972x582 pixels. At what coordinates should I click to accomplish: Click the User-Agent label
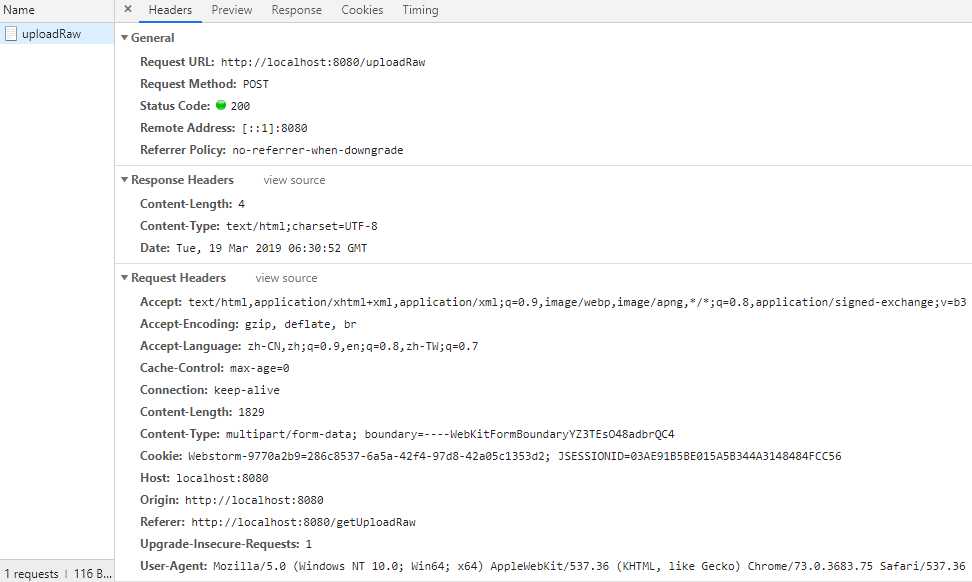(173, 566)
